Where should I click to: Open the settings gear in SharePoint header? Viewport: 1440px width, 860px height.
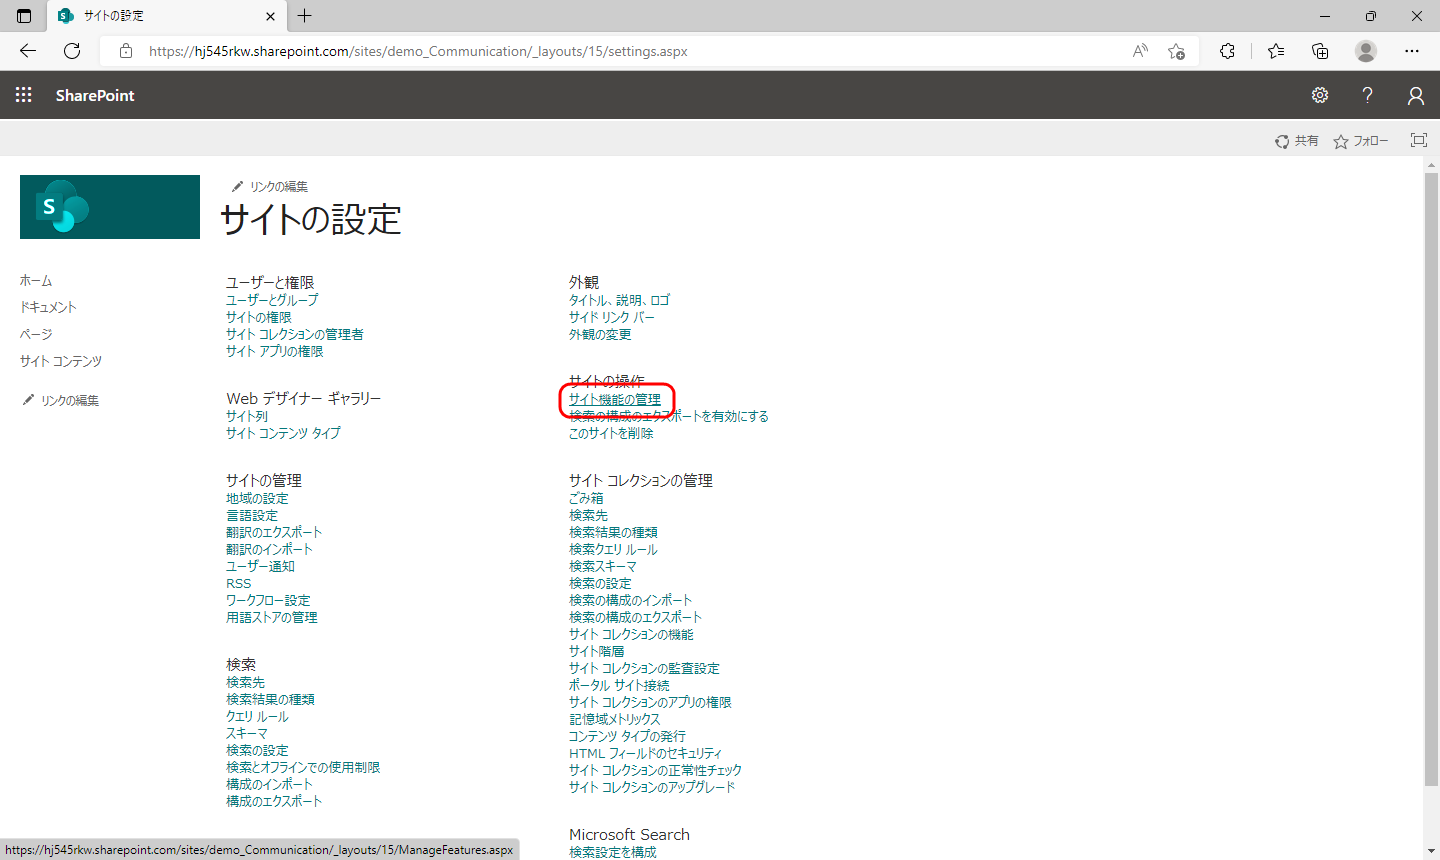click(1320, 95)
